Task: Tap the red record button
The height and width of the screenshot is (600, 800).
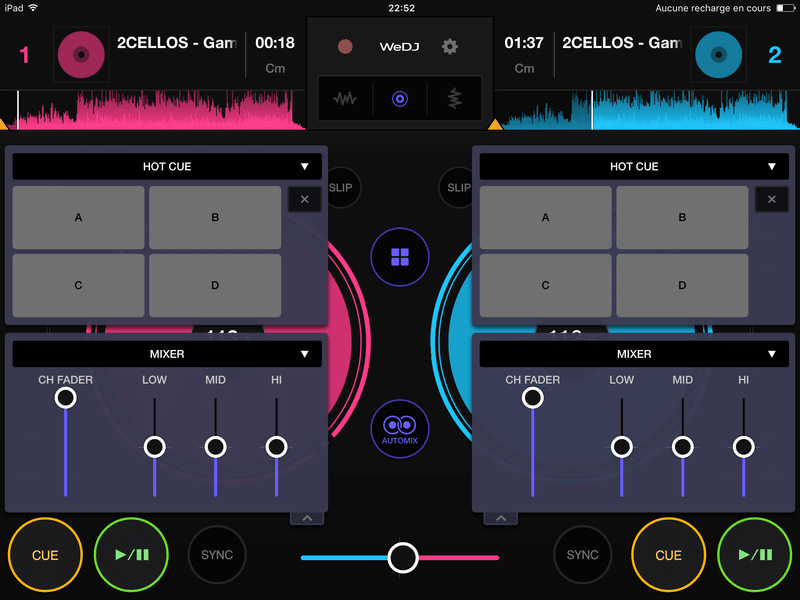Action: (x=345, y=46)
